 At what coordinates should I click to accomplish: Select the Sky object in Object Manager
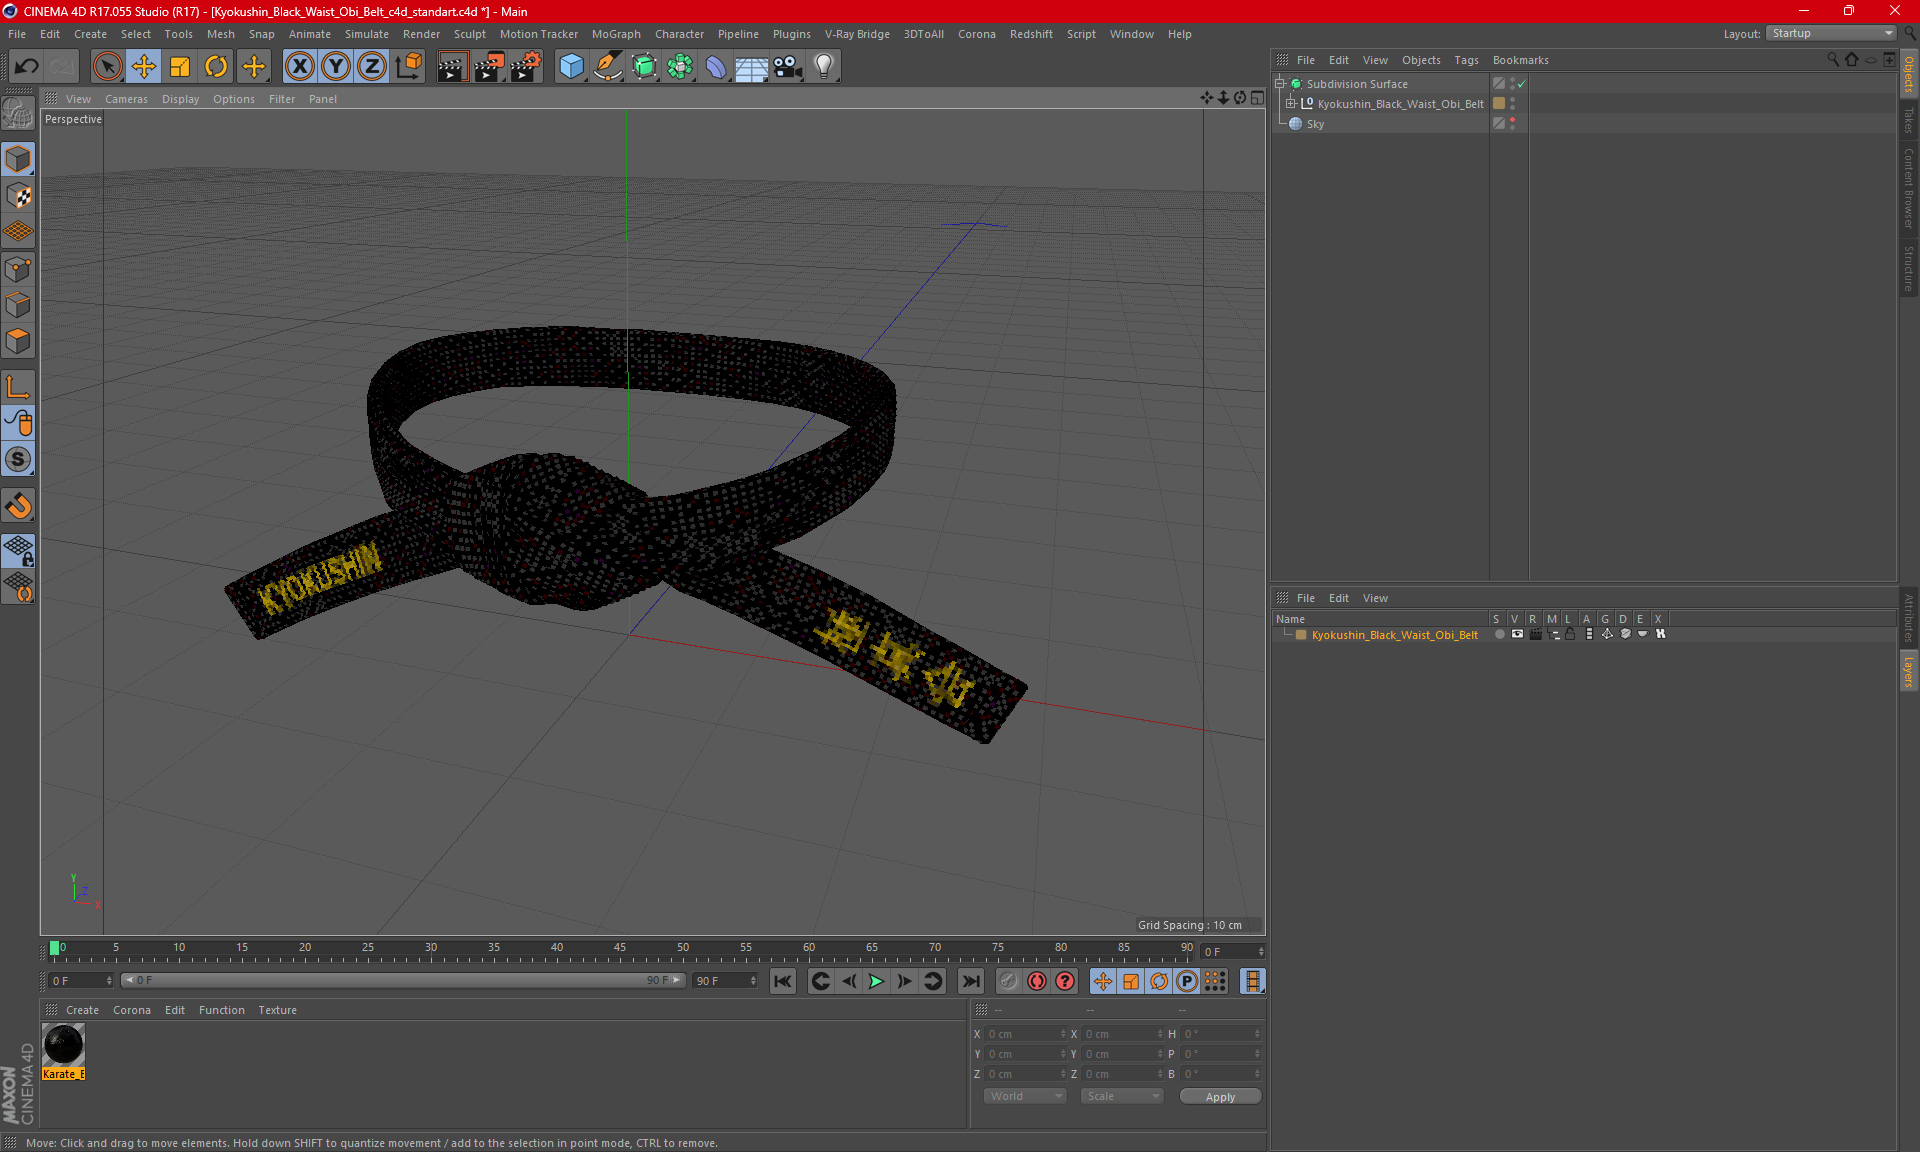coord(1315,124)
